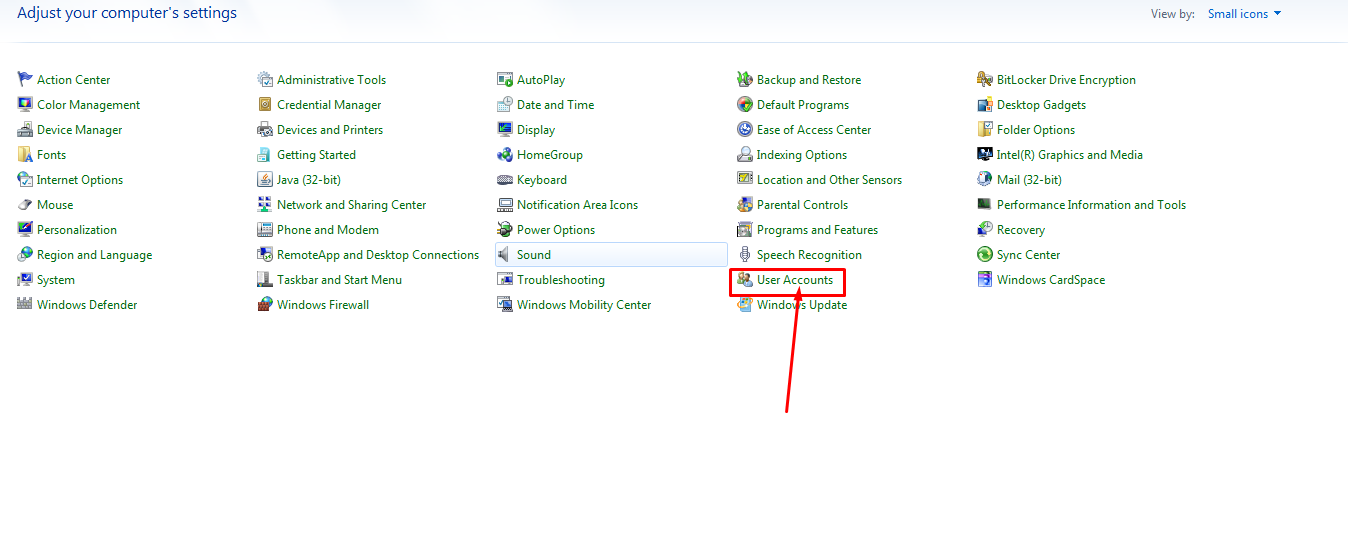Open the AutoPlay icon
1348x547 pixels.
[x=505, y=80]
